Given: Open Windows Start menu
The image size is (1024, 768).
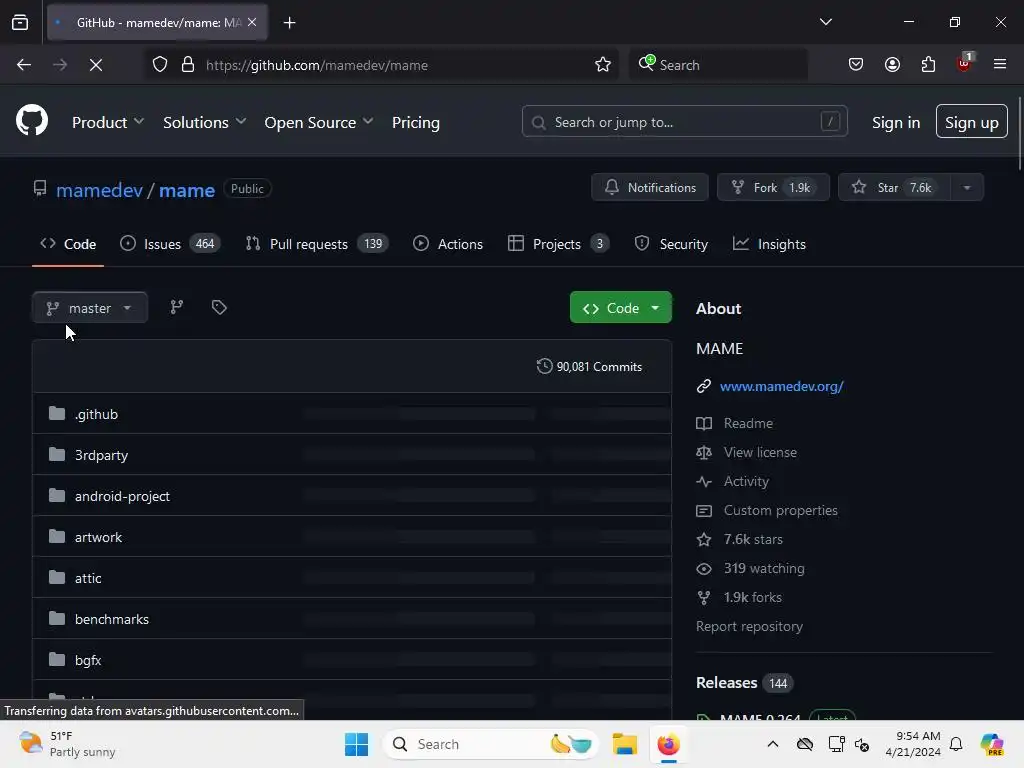Looking at the screenshot, I should (x=357, y=744).
